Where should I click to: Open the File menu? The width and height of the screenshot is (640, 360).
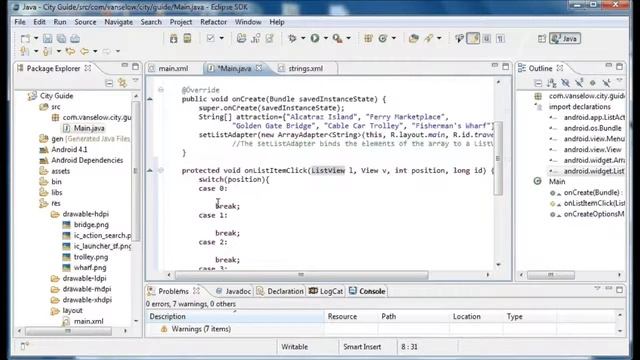[20, 22]
